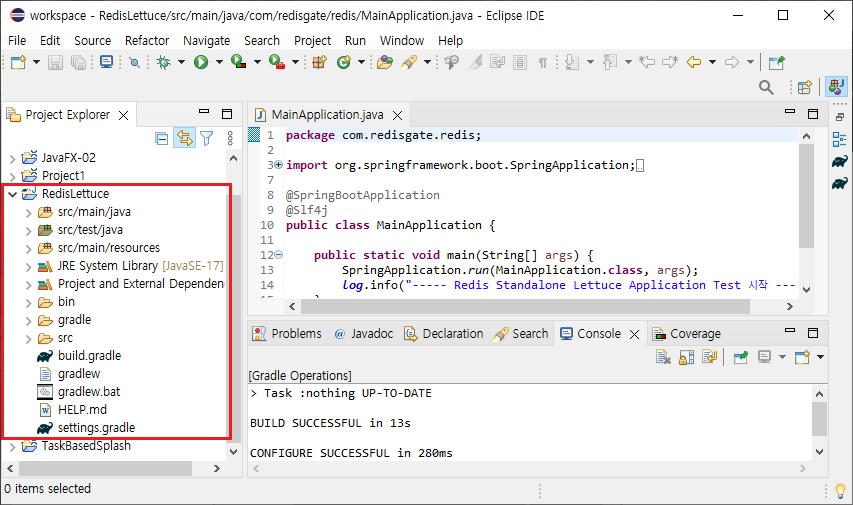This screenshot has width=853, height=505.
Task: Expand the src/main/java source folder
Action: (28, 212)
